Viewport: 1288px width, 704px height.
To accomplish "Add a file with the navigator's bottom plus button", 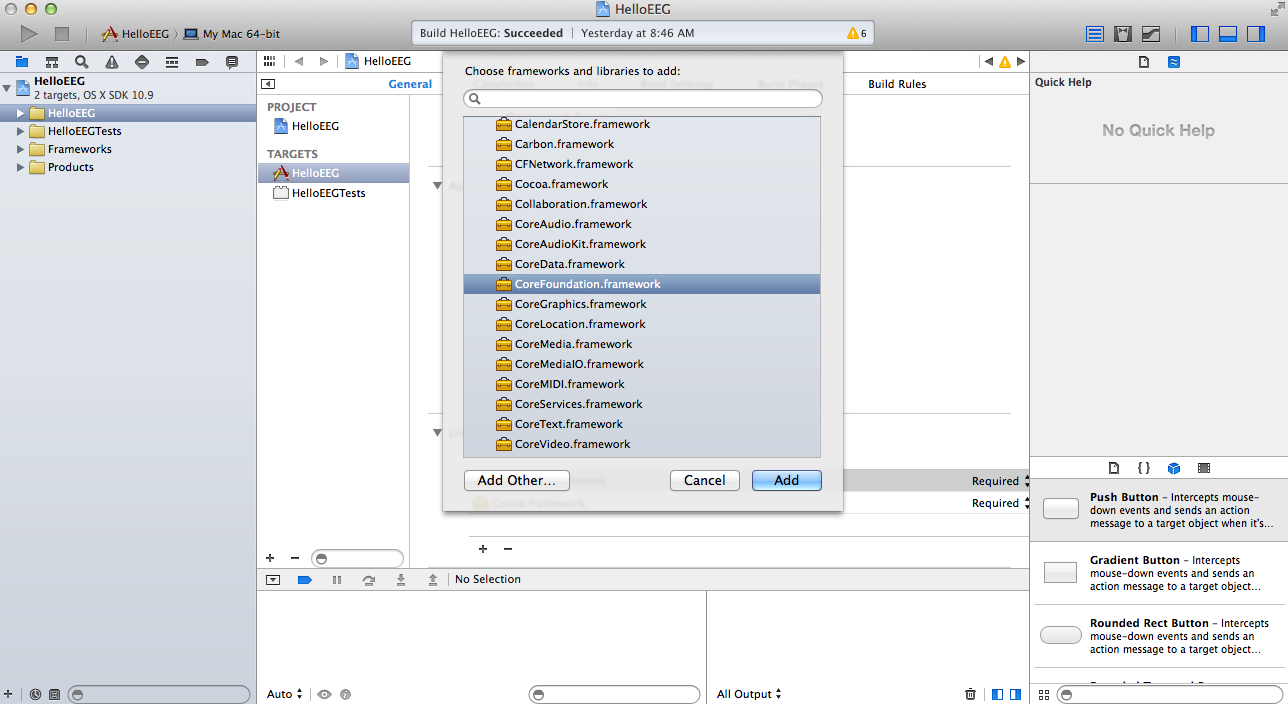I will click(8, 694).
